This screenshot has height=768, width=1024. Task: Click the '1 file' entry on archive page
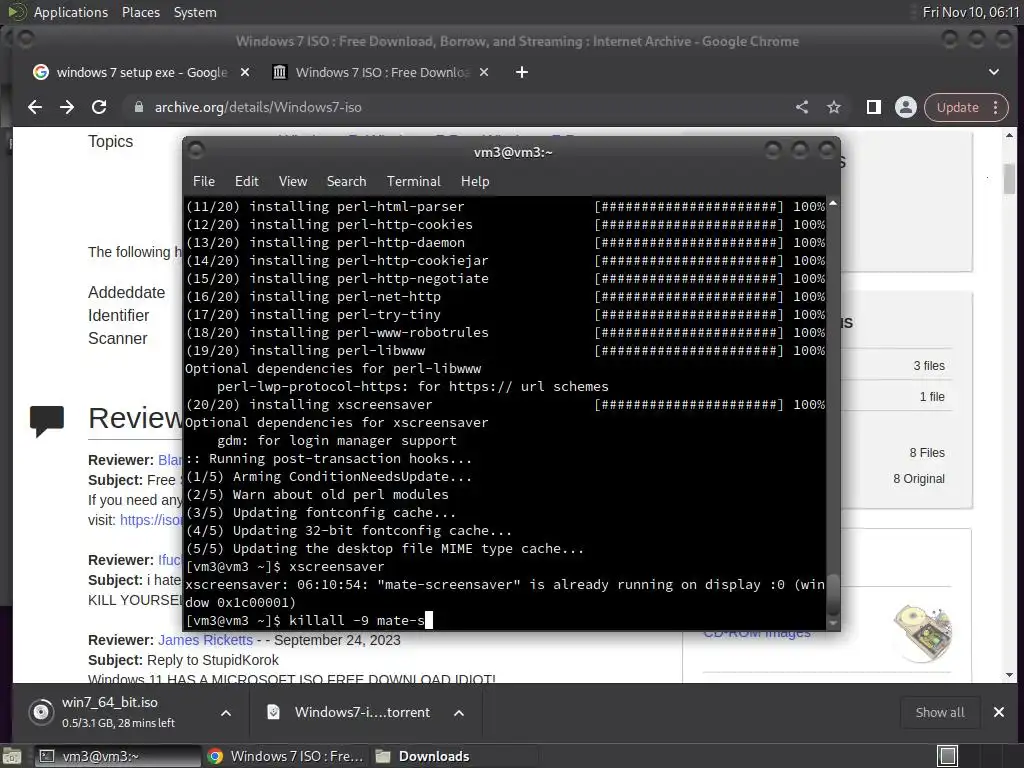point(932,396)
